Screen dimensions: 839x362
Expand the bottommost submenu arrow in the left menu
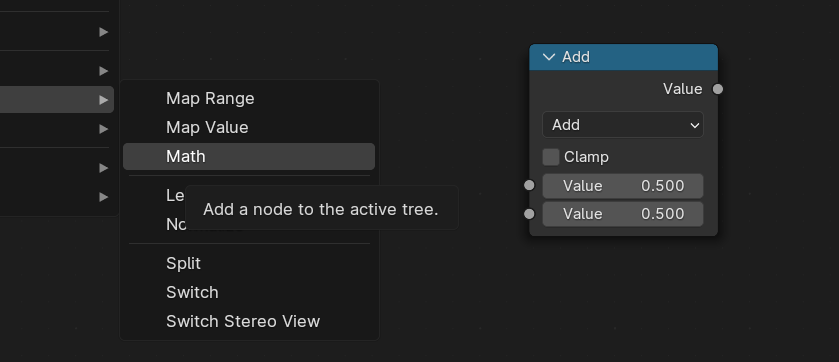pos(104,197)
